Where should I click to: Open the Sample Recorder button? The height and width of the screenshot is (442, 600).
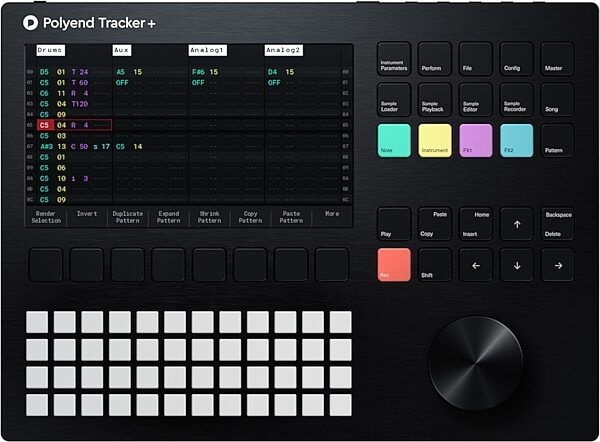pos(517,99)
